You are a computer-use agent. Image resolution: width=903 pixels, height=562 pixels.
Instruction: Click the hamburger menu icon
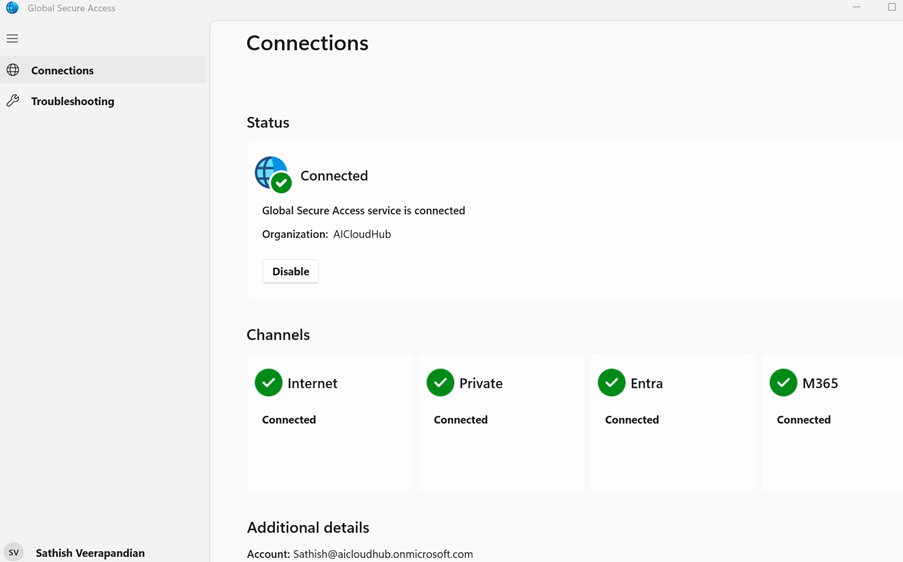point(12,39)
